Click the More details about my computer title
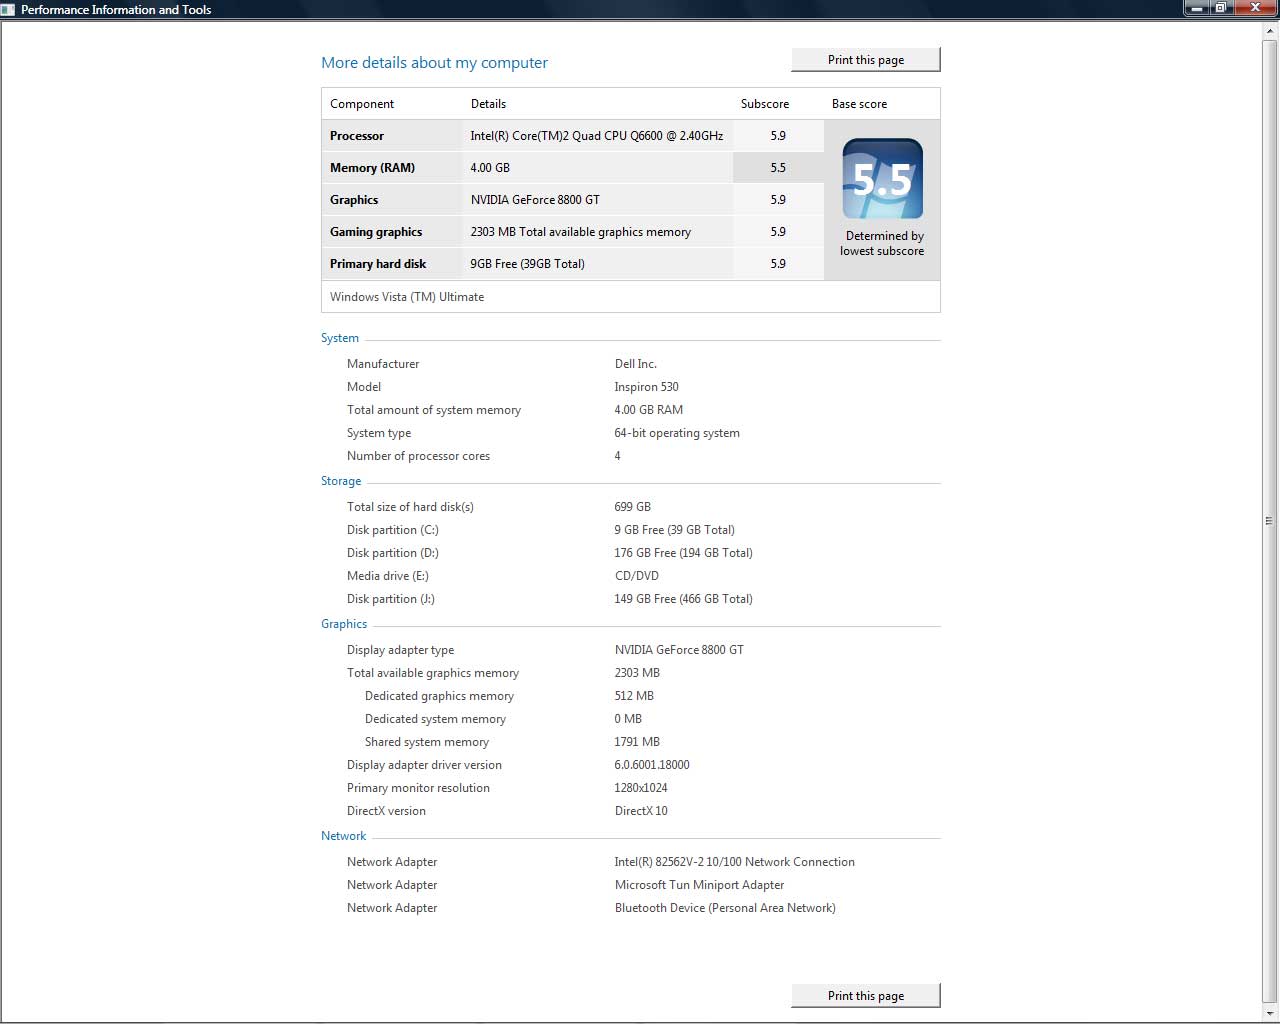The height and width of the screenshot is (1024, 1280). pos(434,62)
